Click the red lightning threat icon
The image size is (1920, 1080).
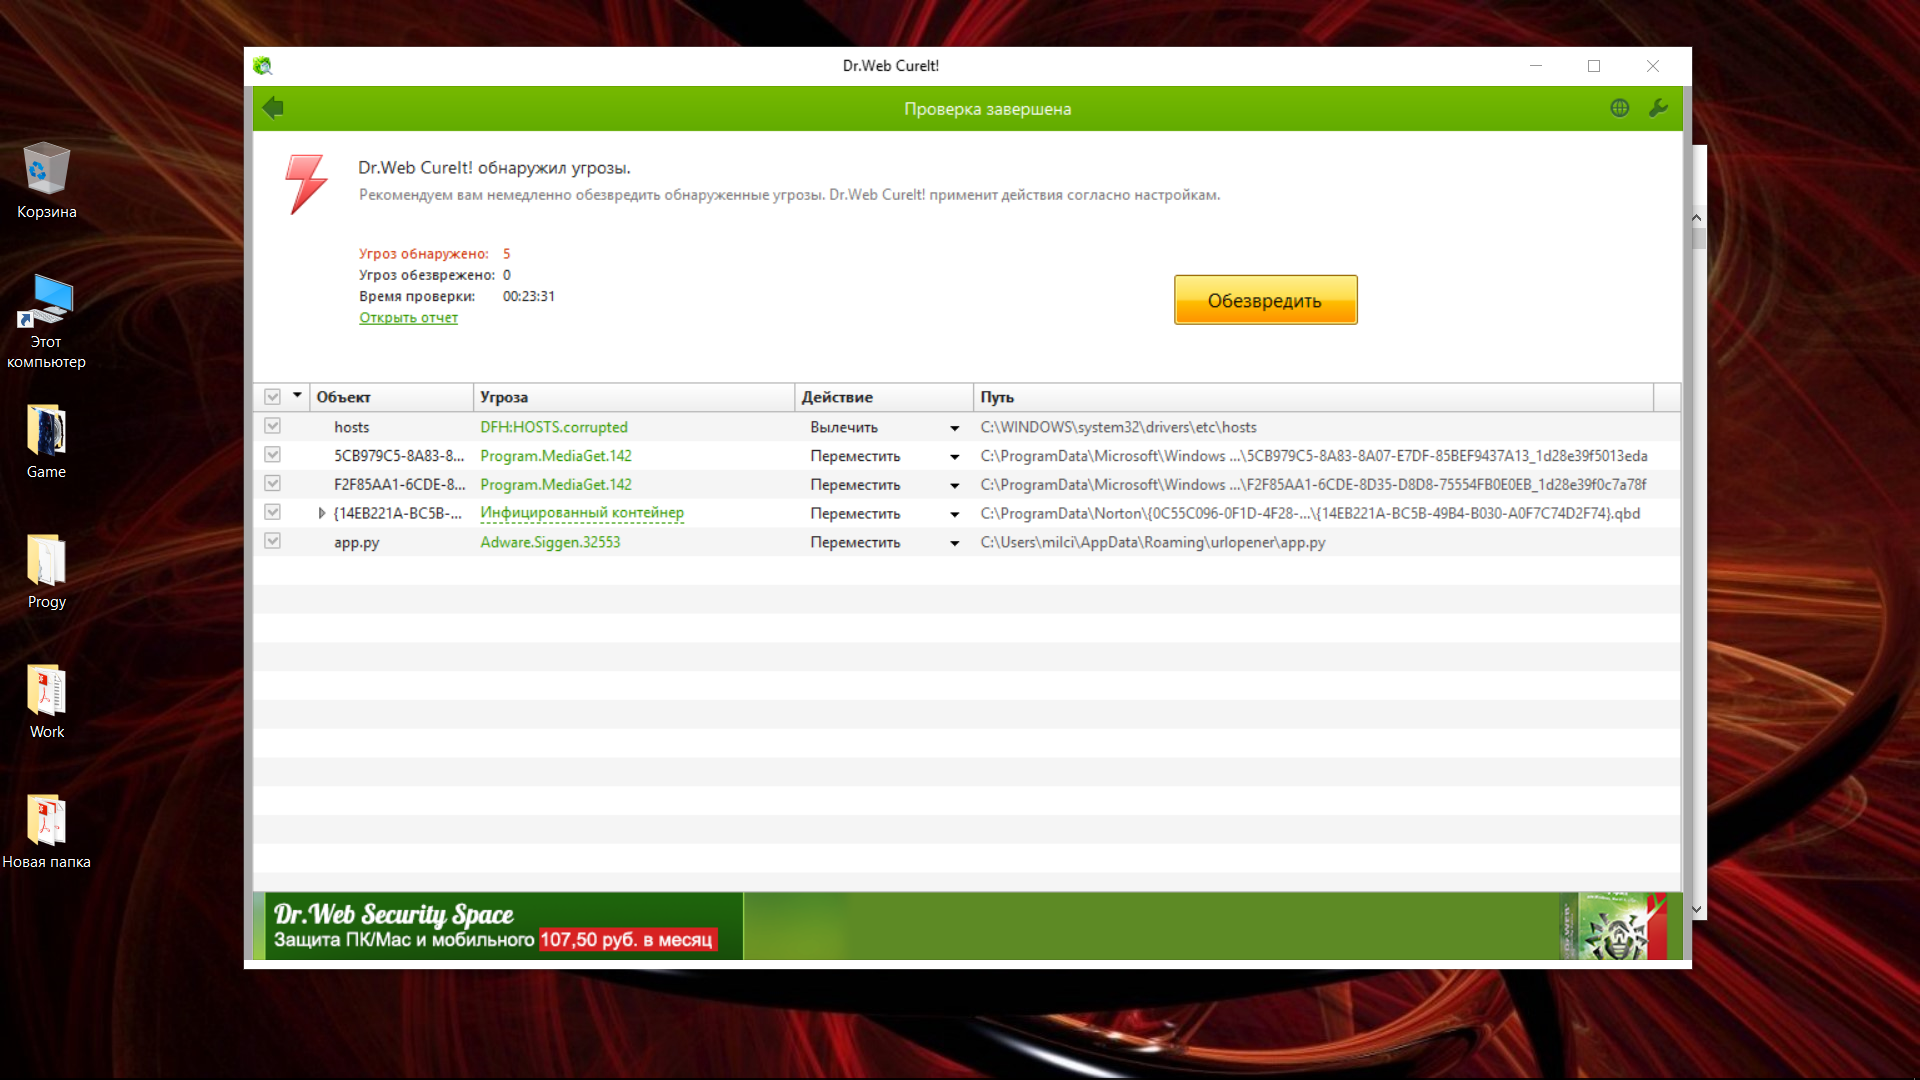pyautogui.click(x=306, y=184)
